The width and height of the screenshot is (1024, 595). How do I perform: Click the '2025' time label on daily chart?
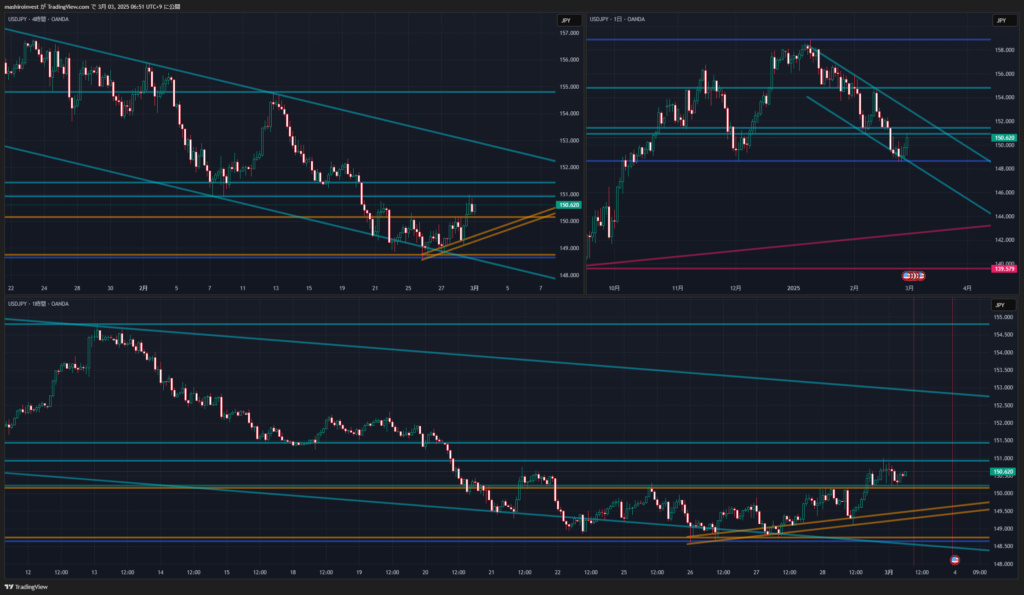[793, 288]
